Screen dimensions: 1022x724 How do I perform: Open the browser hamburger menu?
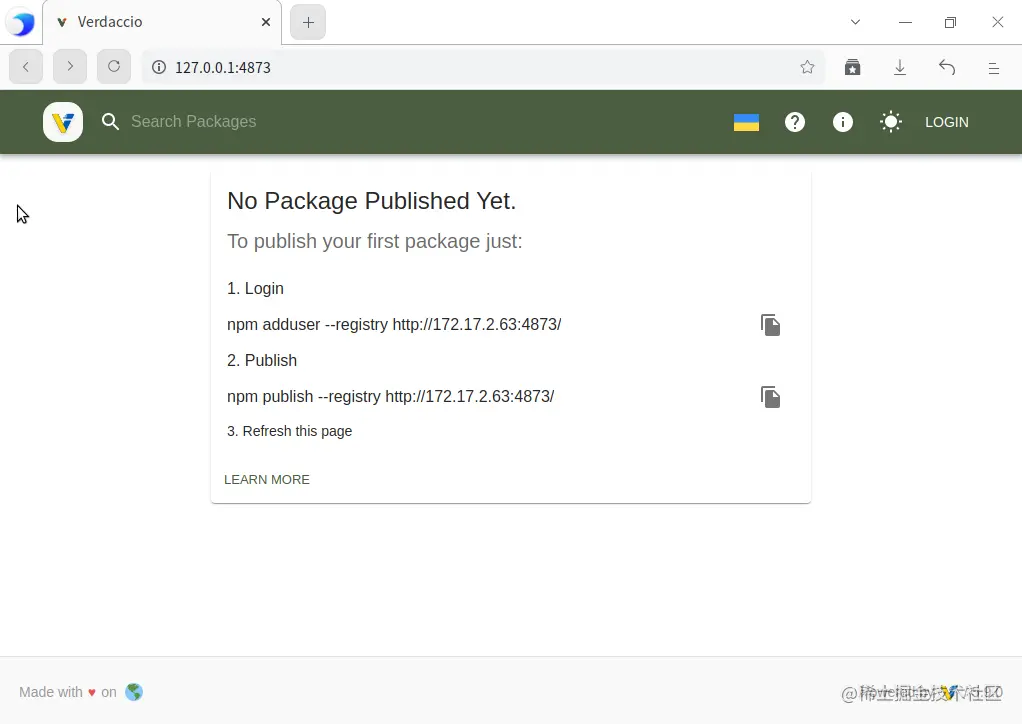pos(993,68)
